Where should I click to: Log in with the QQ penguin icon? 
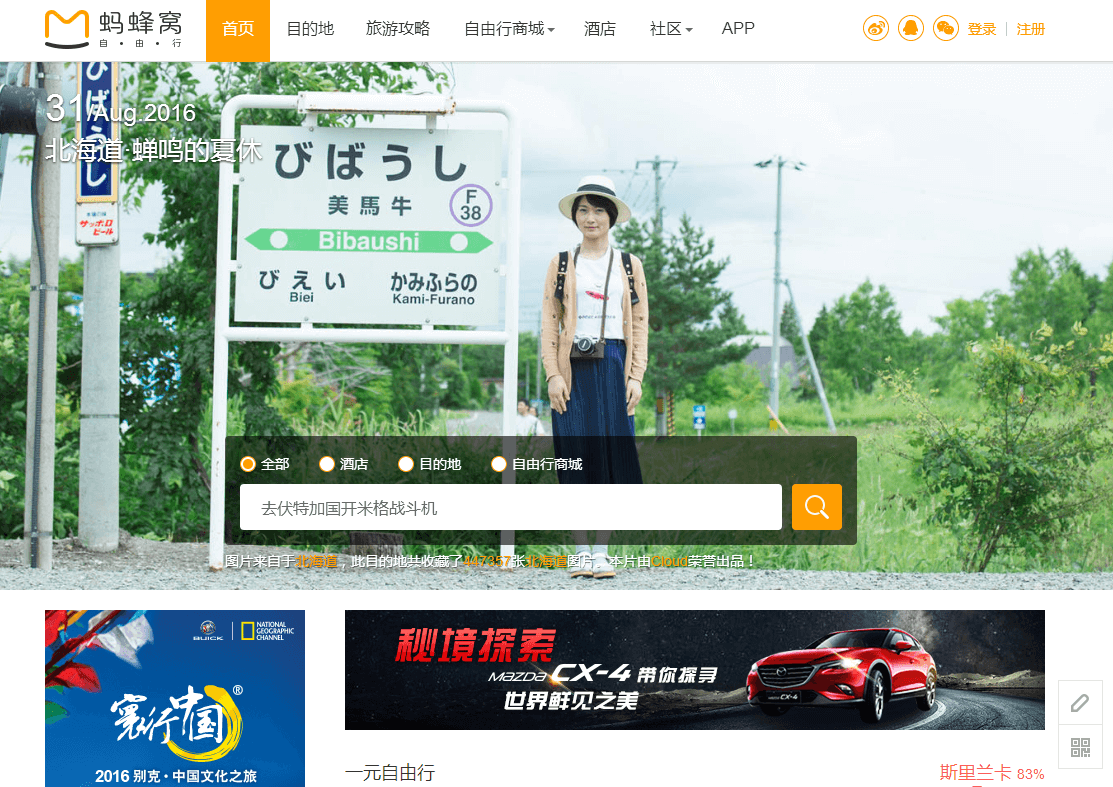tap(910, 29)
